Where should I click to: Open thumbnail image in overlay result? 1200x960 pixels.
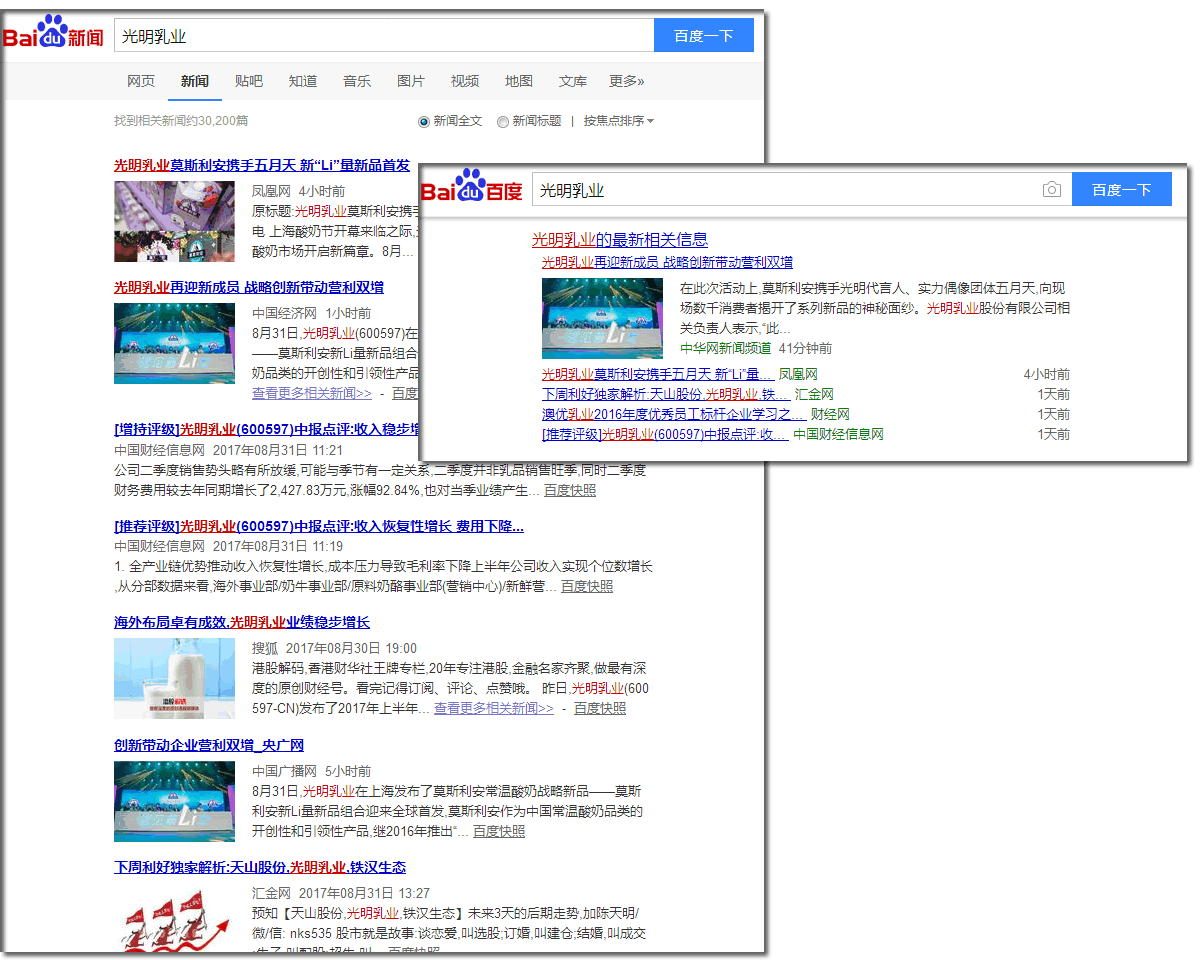(602, 318)
